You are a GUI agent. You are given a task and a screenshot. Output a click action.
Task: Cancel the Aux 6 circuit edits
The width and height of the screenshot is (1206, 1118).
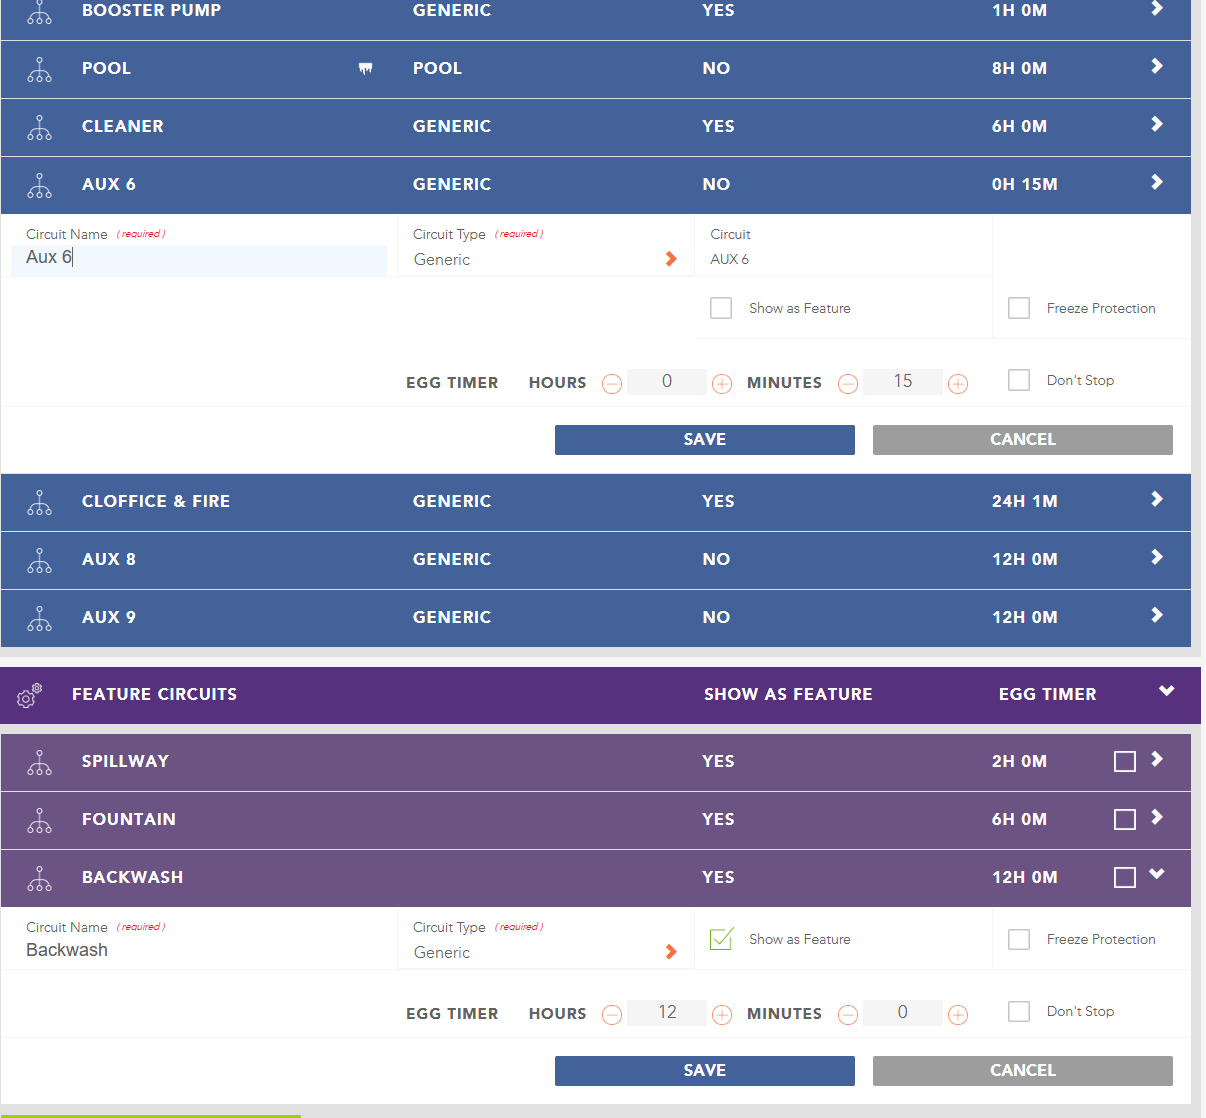(1023, 440)
